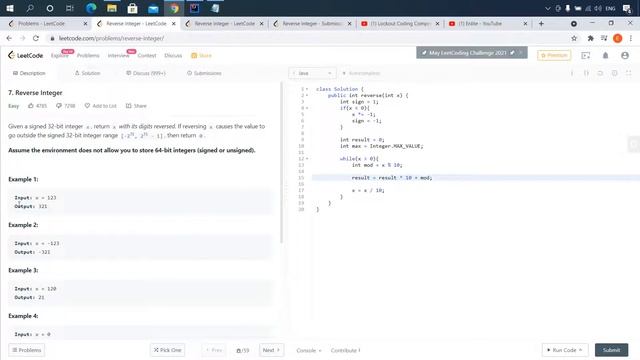This screenshot has height=360, width=640.
Task: Open the Discuss (999+) tab
Action: click(146, 73)
